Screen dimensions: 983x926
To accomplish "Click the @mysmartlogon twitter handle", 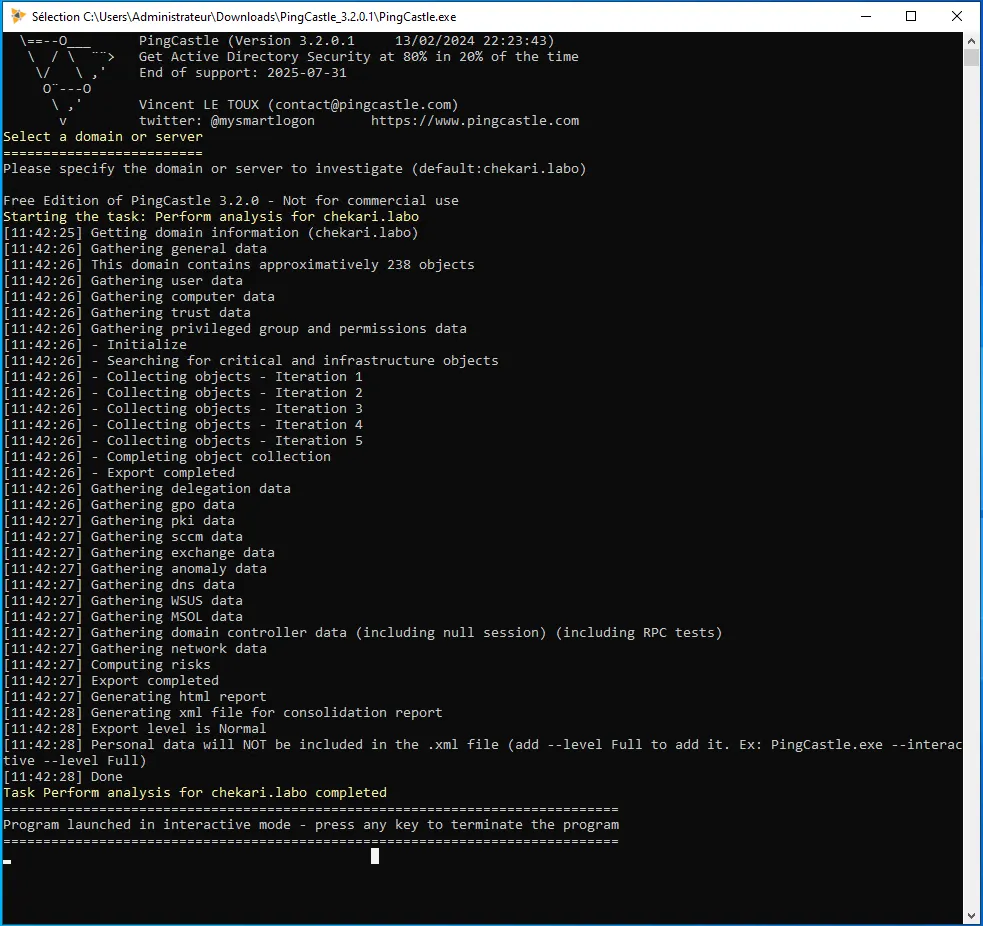I will point(262,121).
